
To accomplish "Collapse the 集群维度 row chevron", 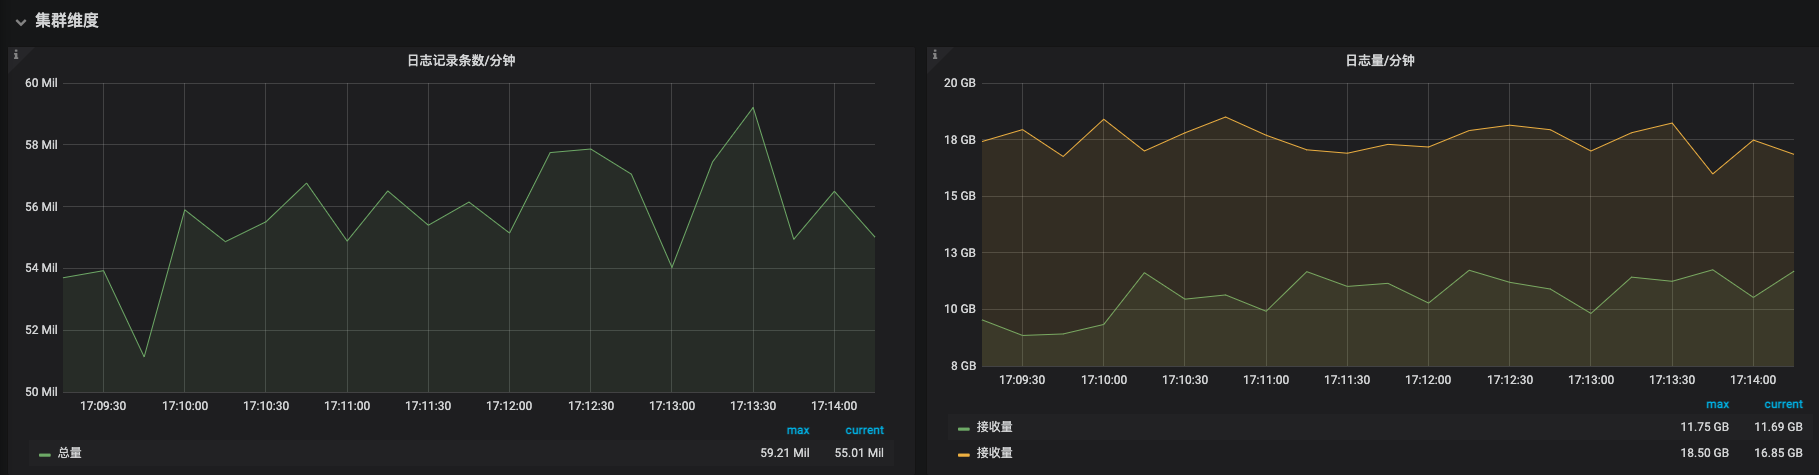I will (x=20, y=21).
